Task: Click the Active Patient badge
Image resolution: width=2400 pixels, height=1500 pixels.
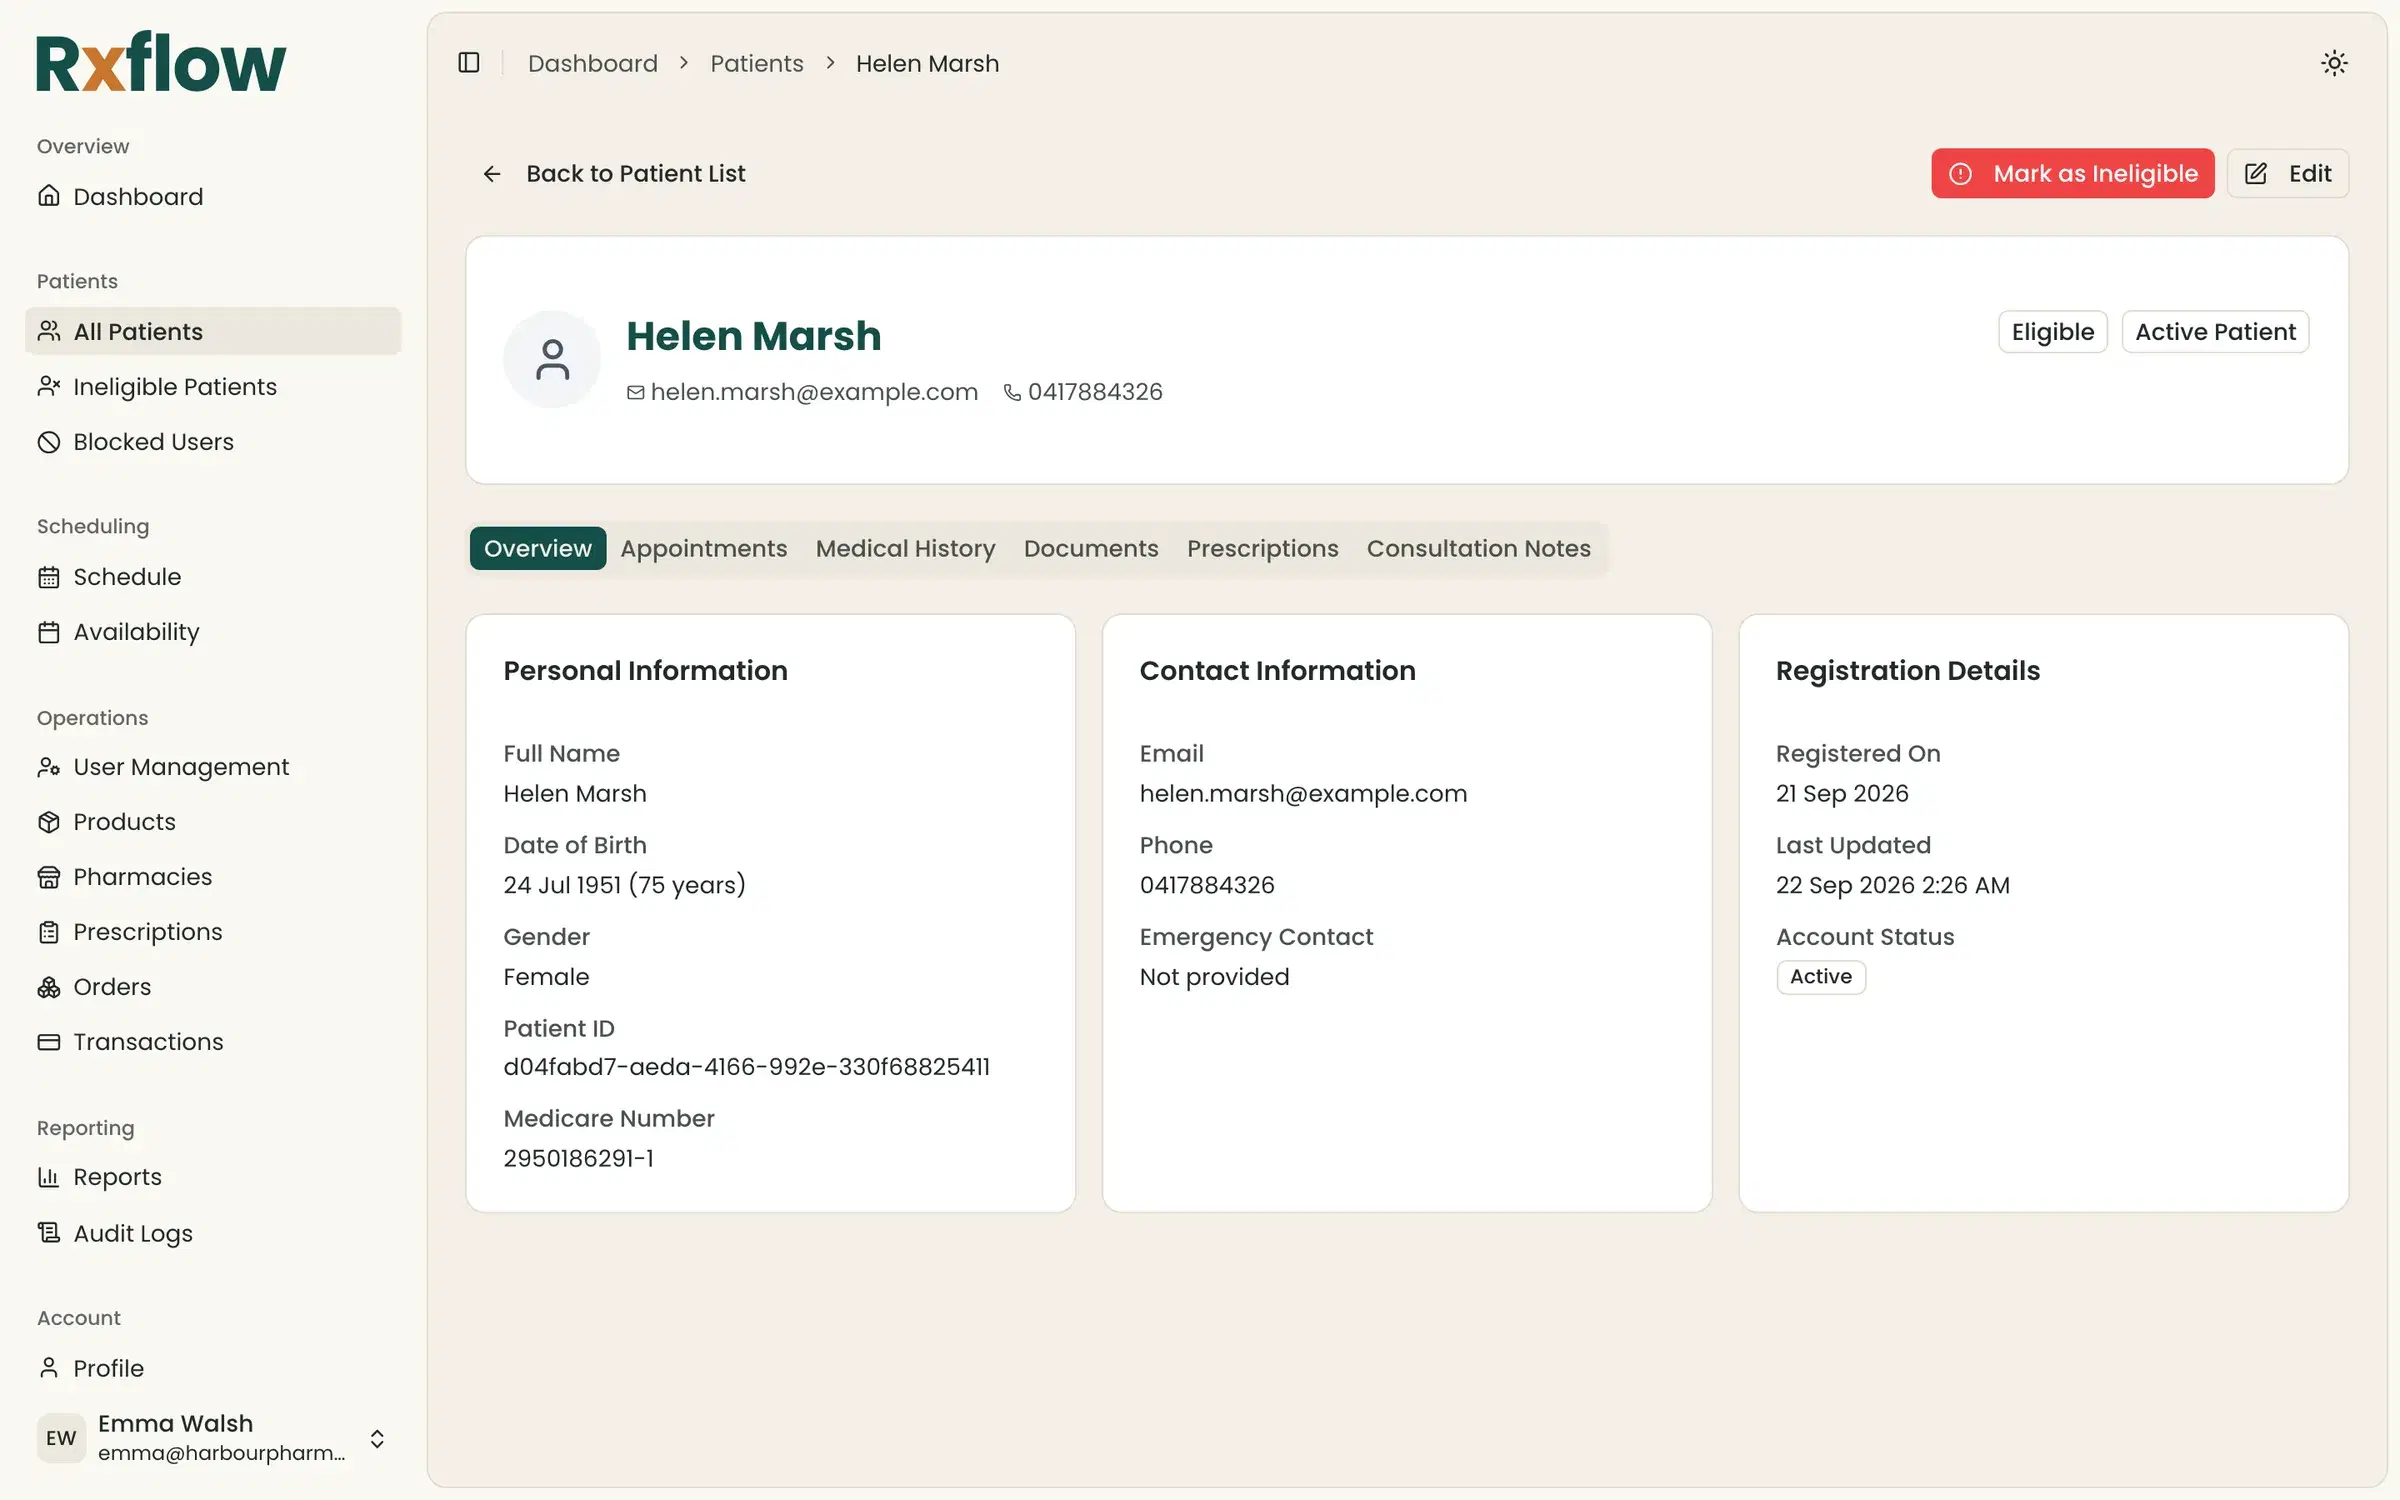Action: pyautogui.click(x=2215, y=331)
